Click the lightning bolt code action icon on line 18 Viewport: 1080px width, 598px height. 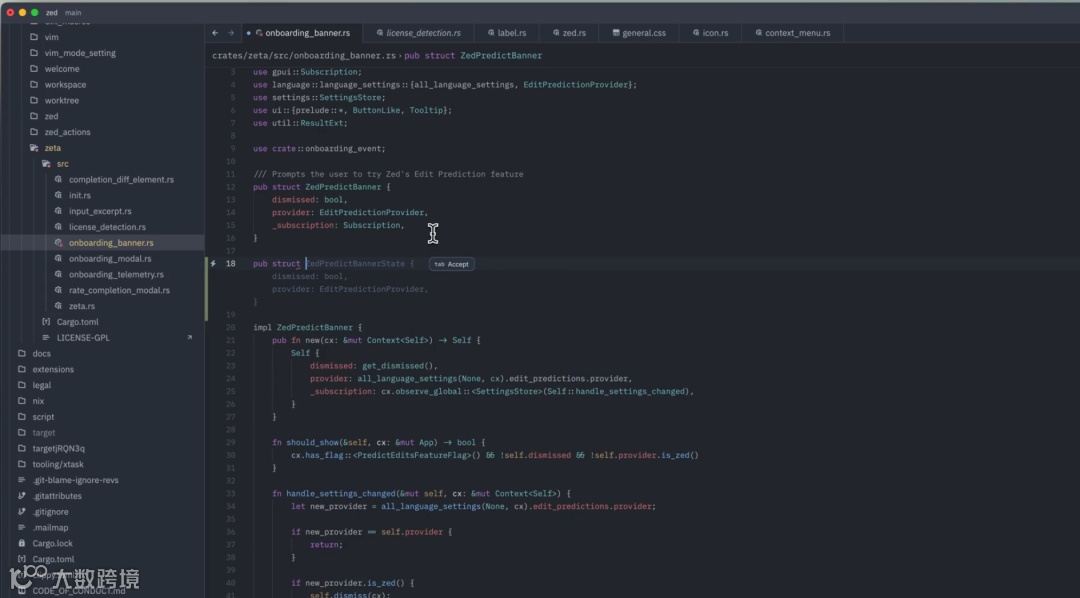click(x=213, y=264)
